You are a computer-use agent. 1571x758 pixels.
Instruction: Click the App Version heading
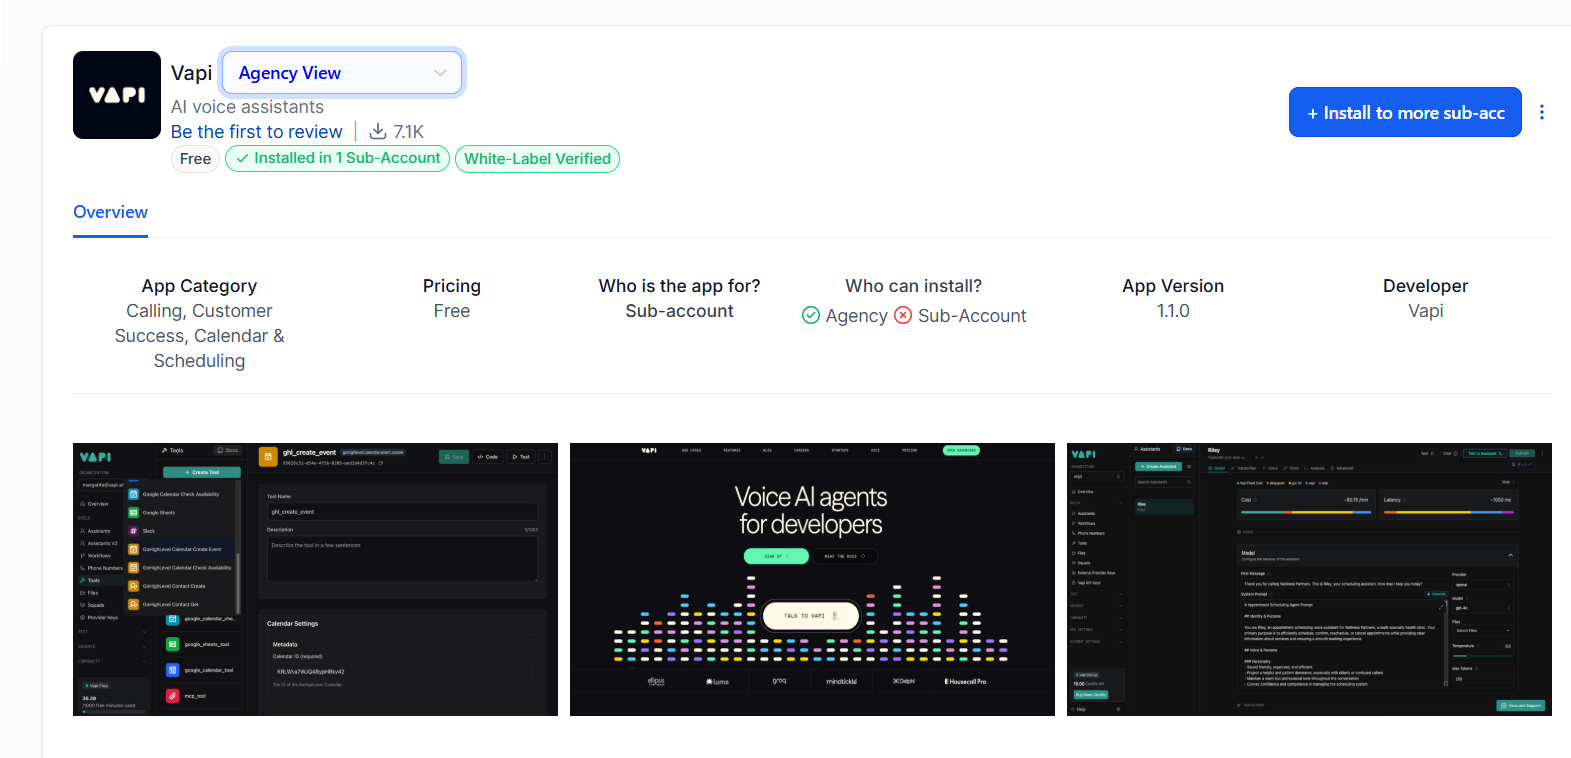click(x=1173, y=286)
